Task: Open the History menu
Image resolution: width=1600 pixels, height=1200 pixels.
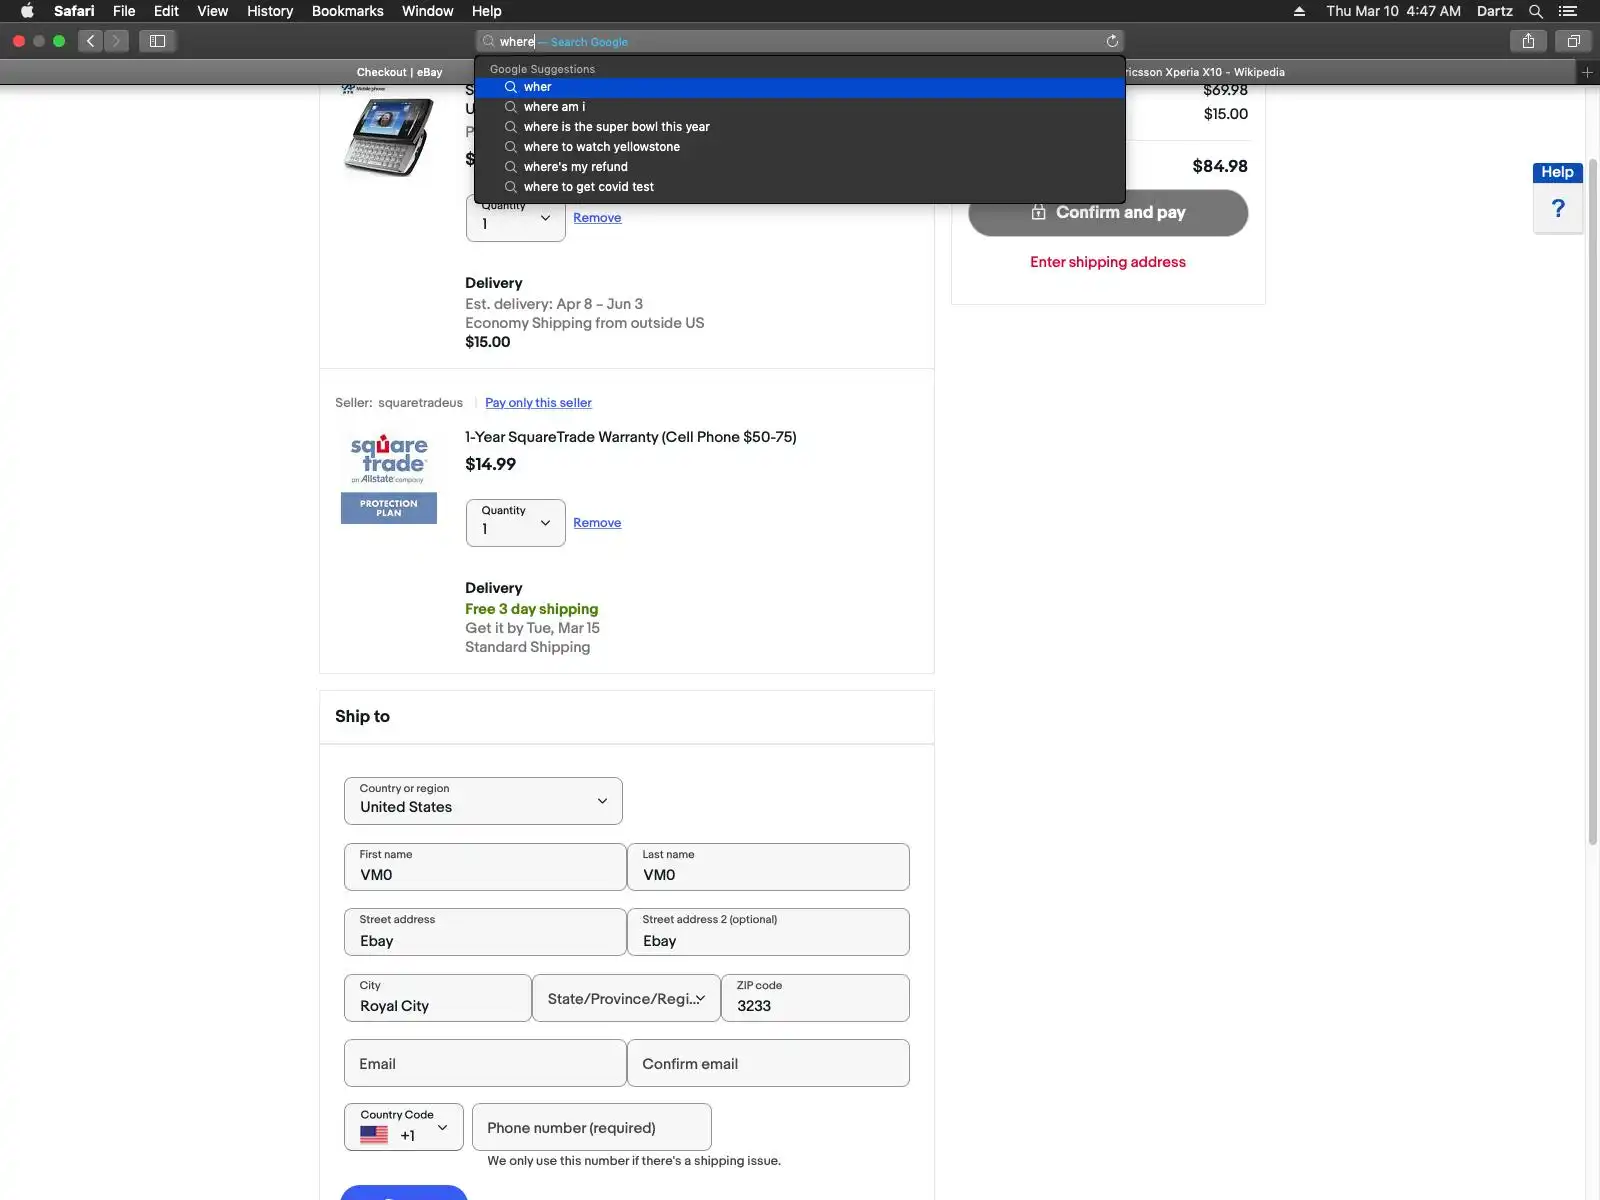Action: (x=270, y=11)
